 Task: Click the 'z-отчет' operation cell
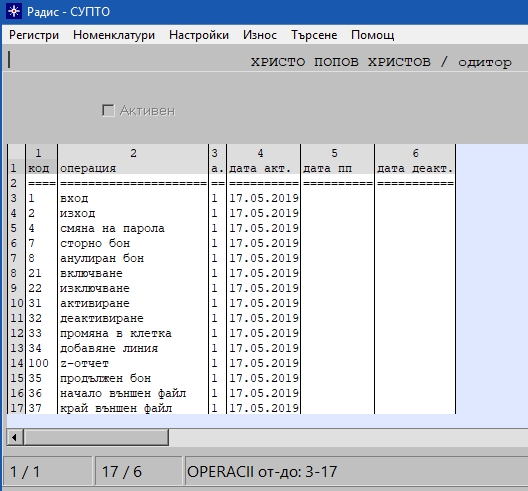point(133,363)
